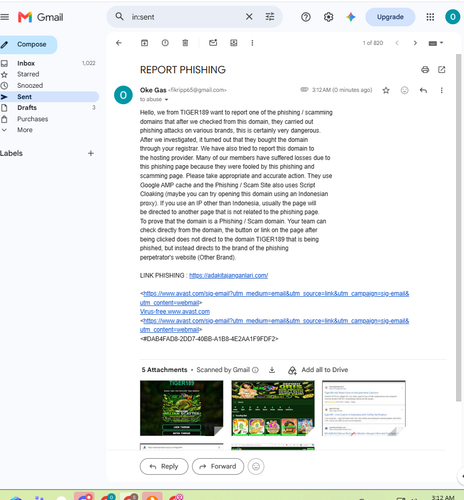464x500 pixels.
Task: Open the casino games attachment thumbnail
Action: [x=273, y=408]
